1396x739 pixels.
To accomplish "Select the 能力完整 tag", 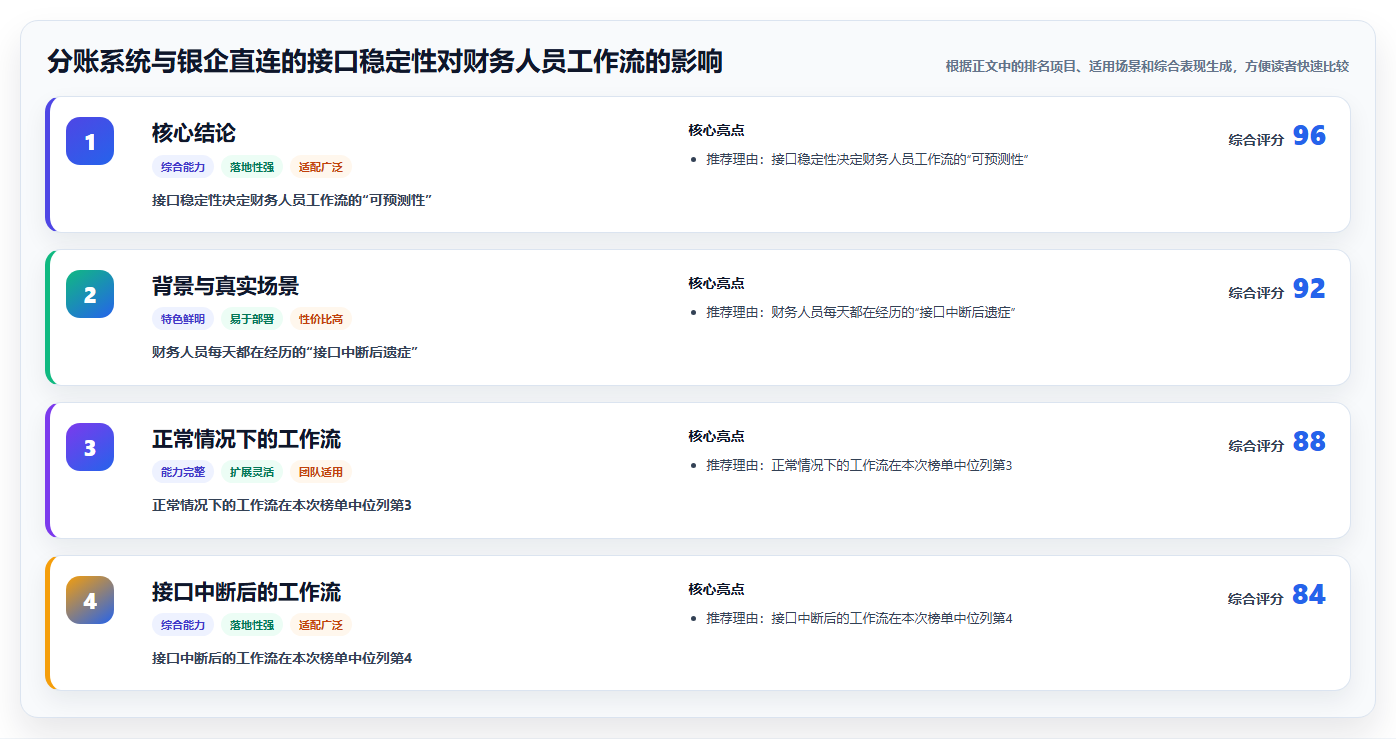I will click(183, 473).
